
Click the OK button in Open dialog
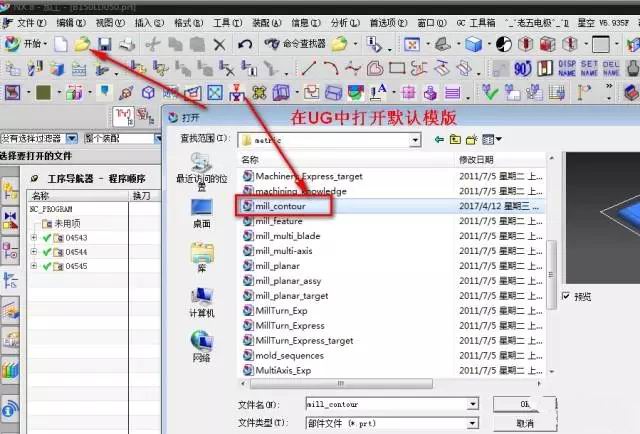pos(524,404)
